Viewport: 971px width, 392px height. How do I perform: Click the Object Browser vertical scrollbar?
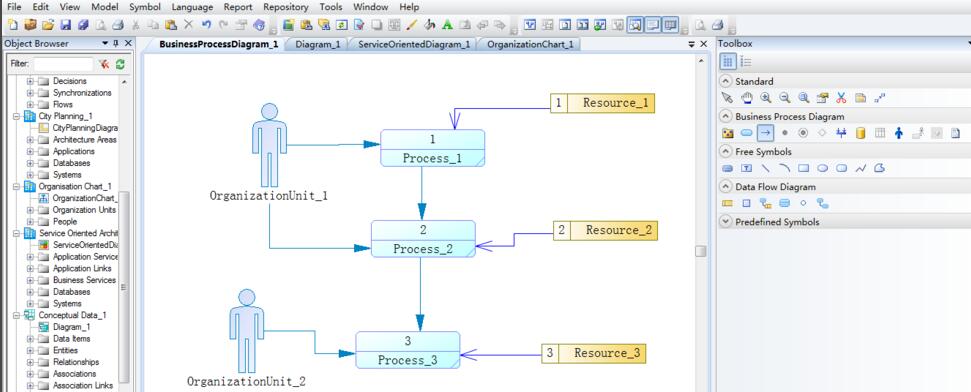[x=124, y=287]
